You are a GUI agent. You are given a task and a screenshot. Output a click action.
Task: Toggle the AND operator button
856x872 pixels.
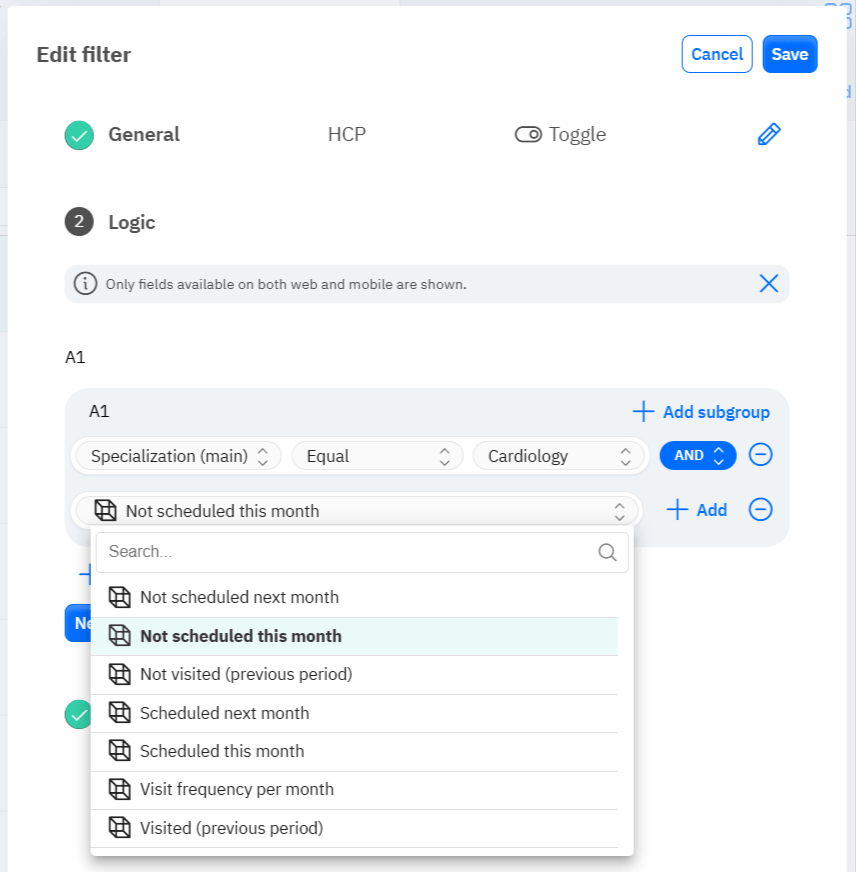(697, 455)
